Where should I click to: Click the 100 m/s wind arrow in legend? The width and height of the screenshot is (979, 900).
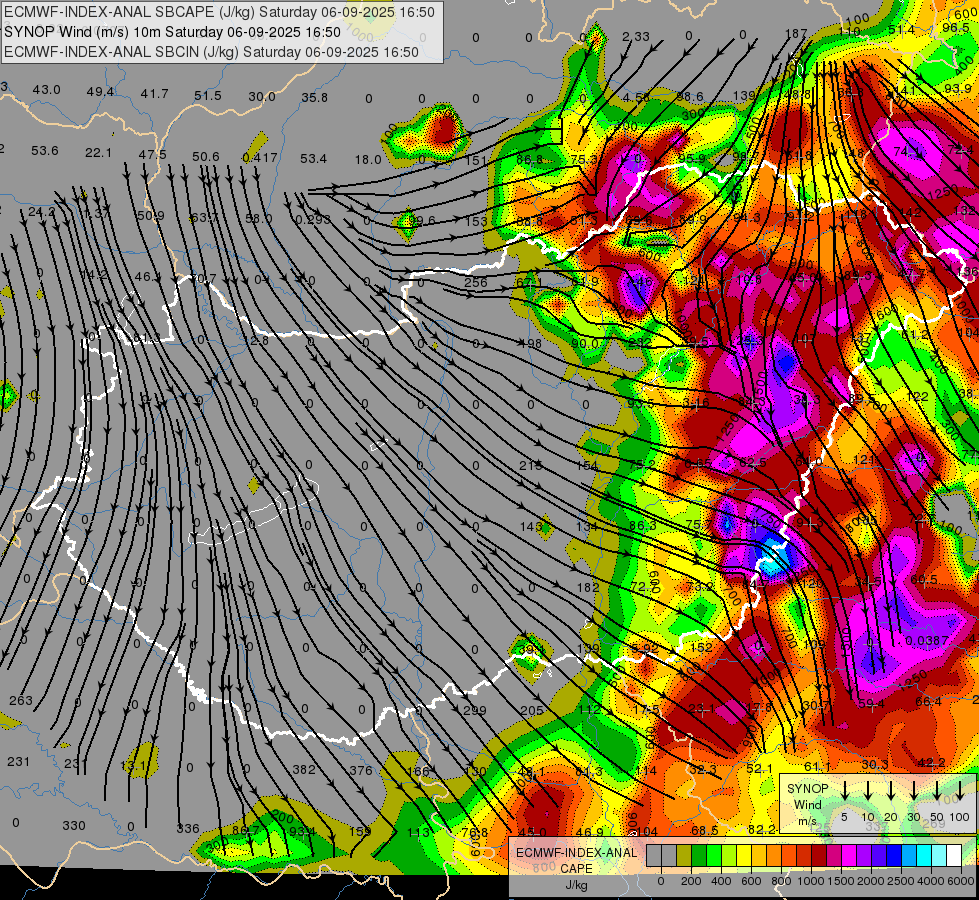point(960,789)
